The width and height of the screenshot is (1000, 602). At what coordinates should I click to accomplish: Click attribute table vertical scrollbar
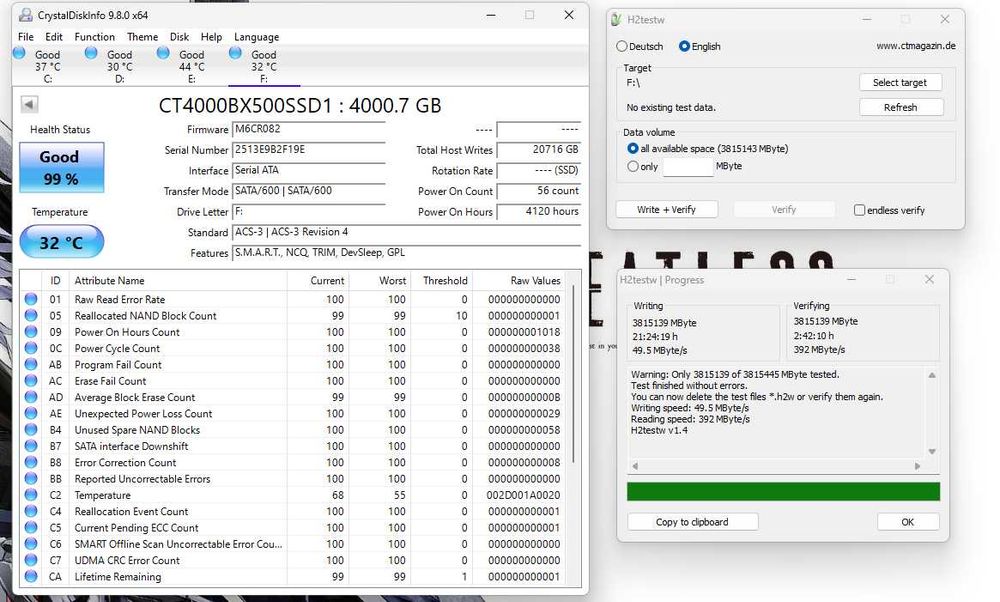(x=574, y=375)
